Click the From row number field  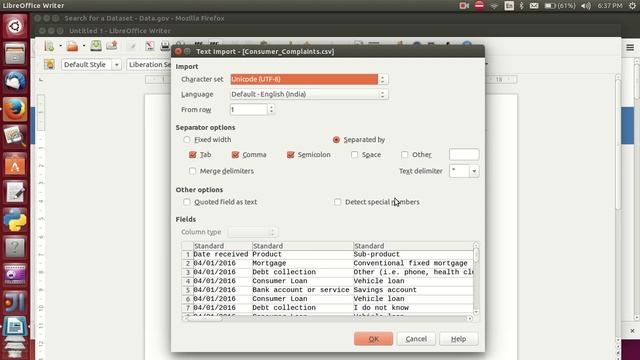(x=249, y=109)
